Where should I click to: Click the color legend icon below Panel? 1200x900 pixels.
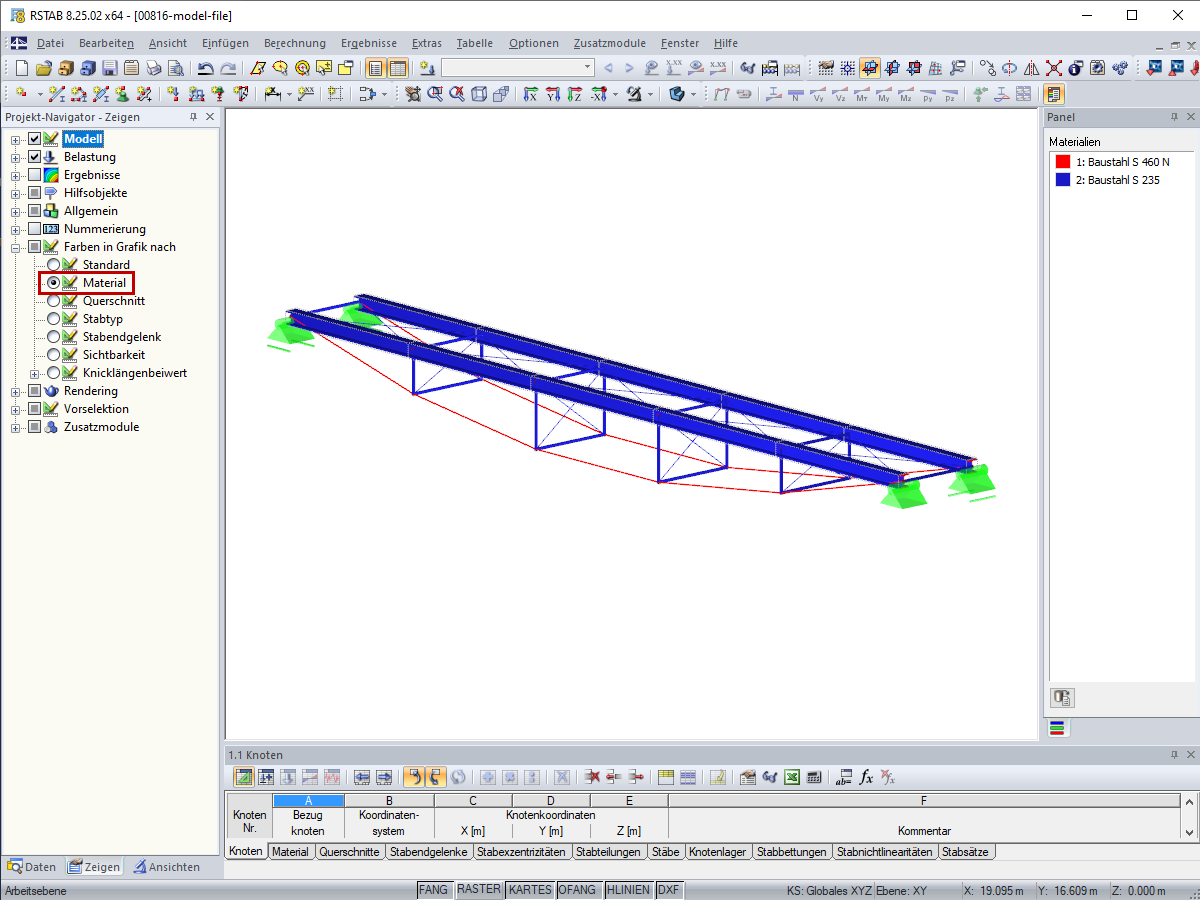pyautogui.click(x=1057, y=728)
